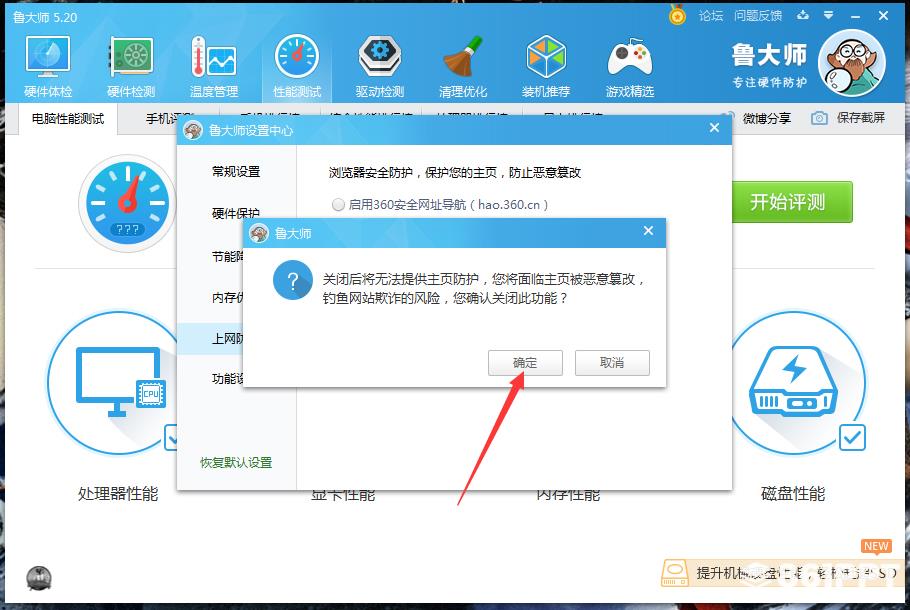The width and height of the screenshot is (910, 610).
Task: Click the 浏览器安全防护 description text
Action: (x=455, y=172)
